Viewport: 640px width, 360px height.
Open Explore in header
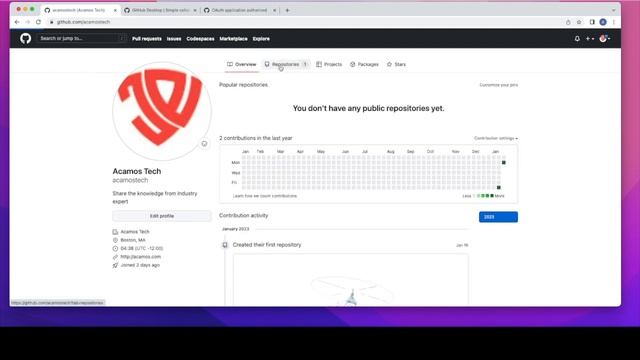(x=261, y=39)
